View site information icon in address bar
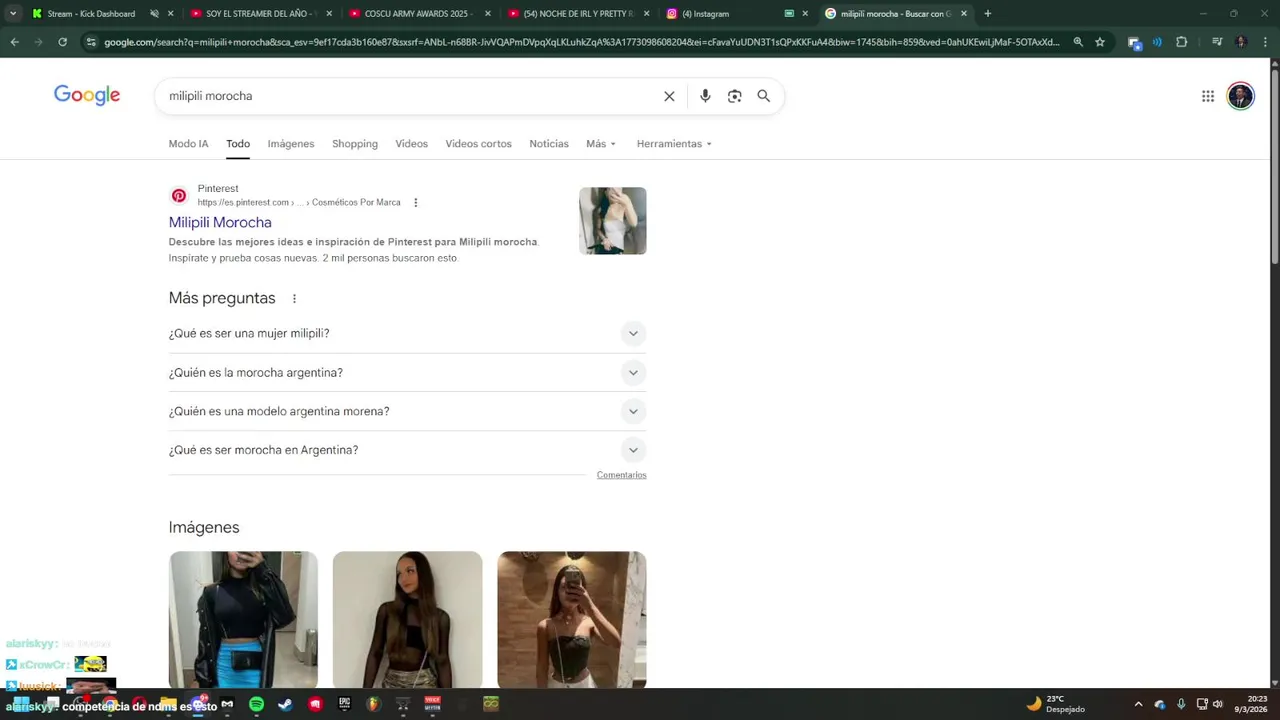Image resolution: width=1280 pixels, height=720 pixels. [x=91, y=42]
